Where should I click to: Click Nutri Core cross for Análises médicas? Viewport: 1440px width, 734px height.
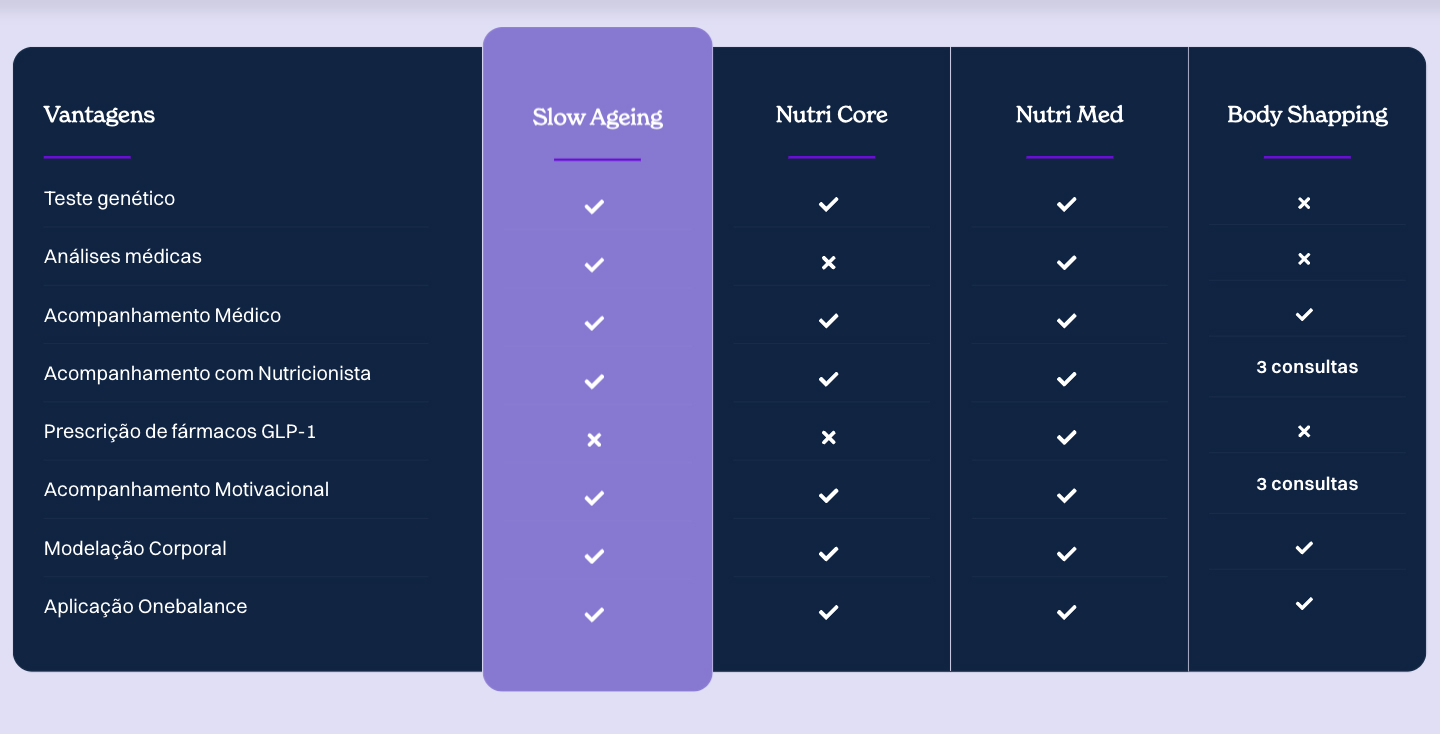(828, 263)
